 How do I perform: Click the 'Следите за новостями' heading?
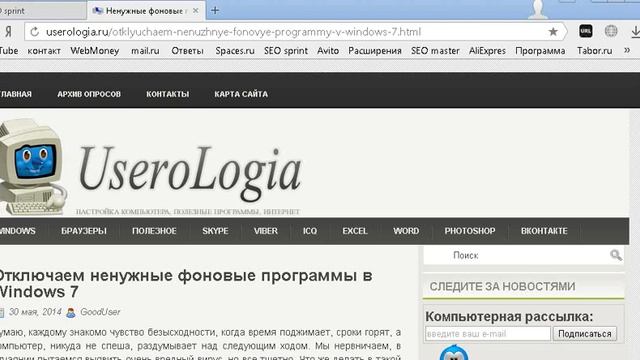pos(502,287)
